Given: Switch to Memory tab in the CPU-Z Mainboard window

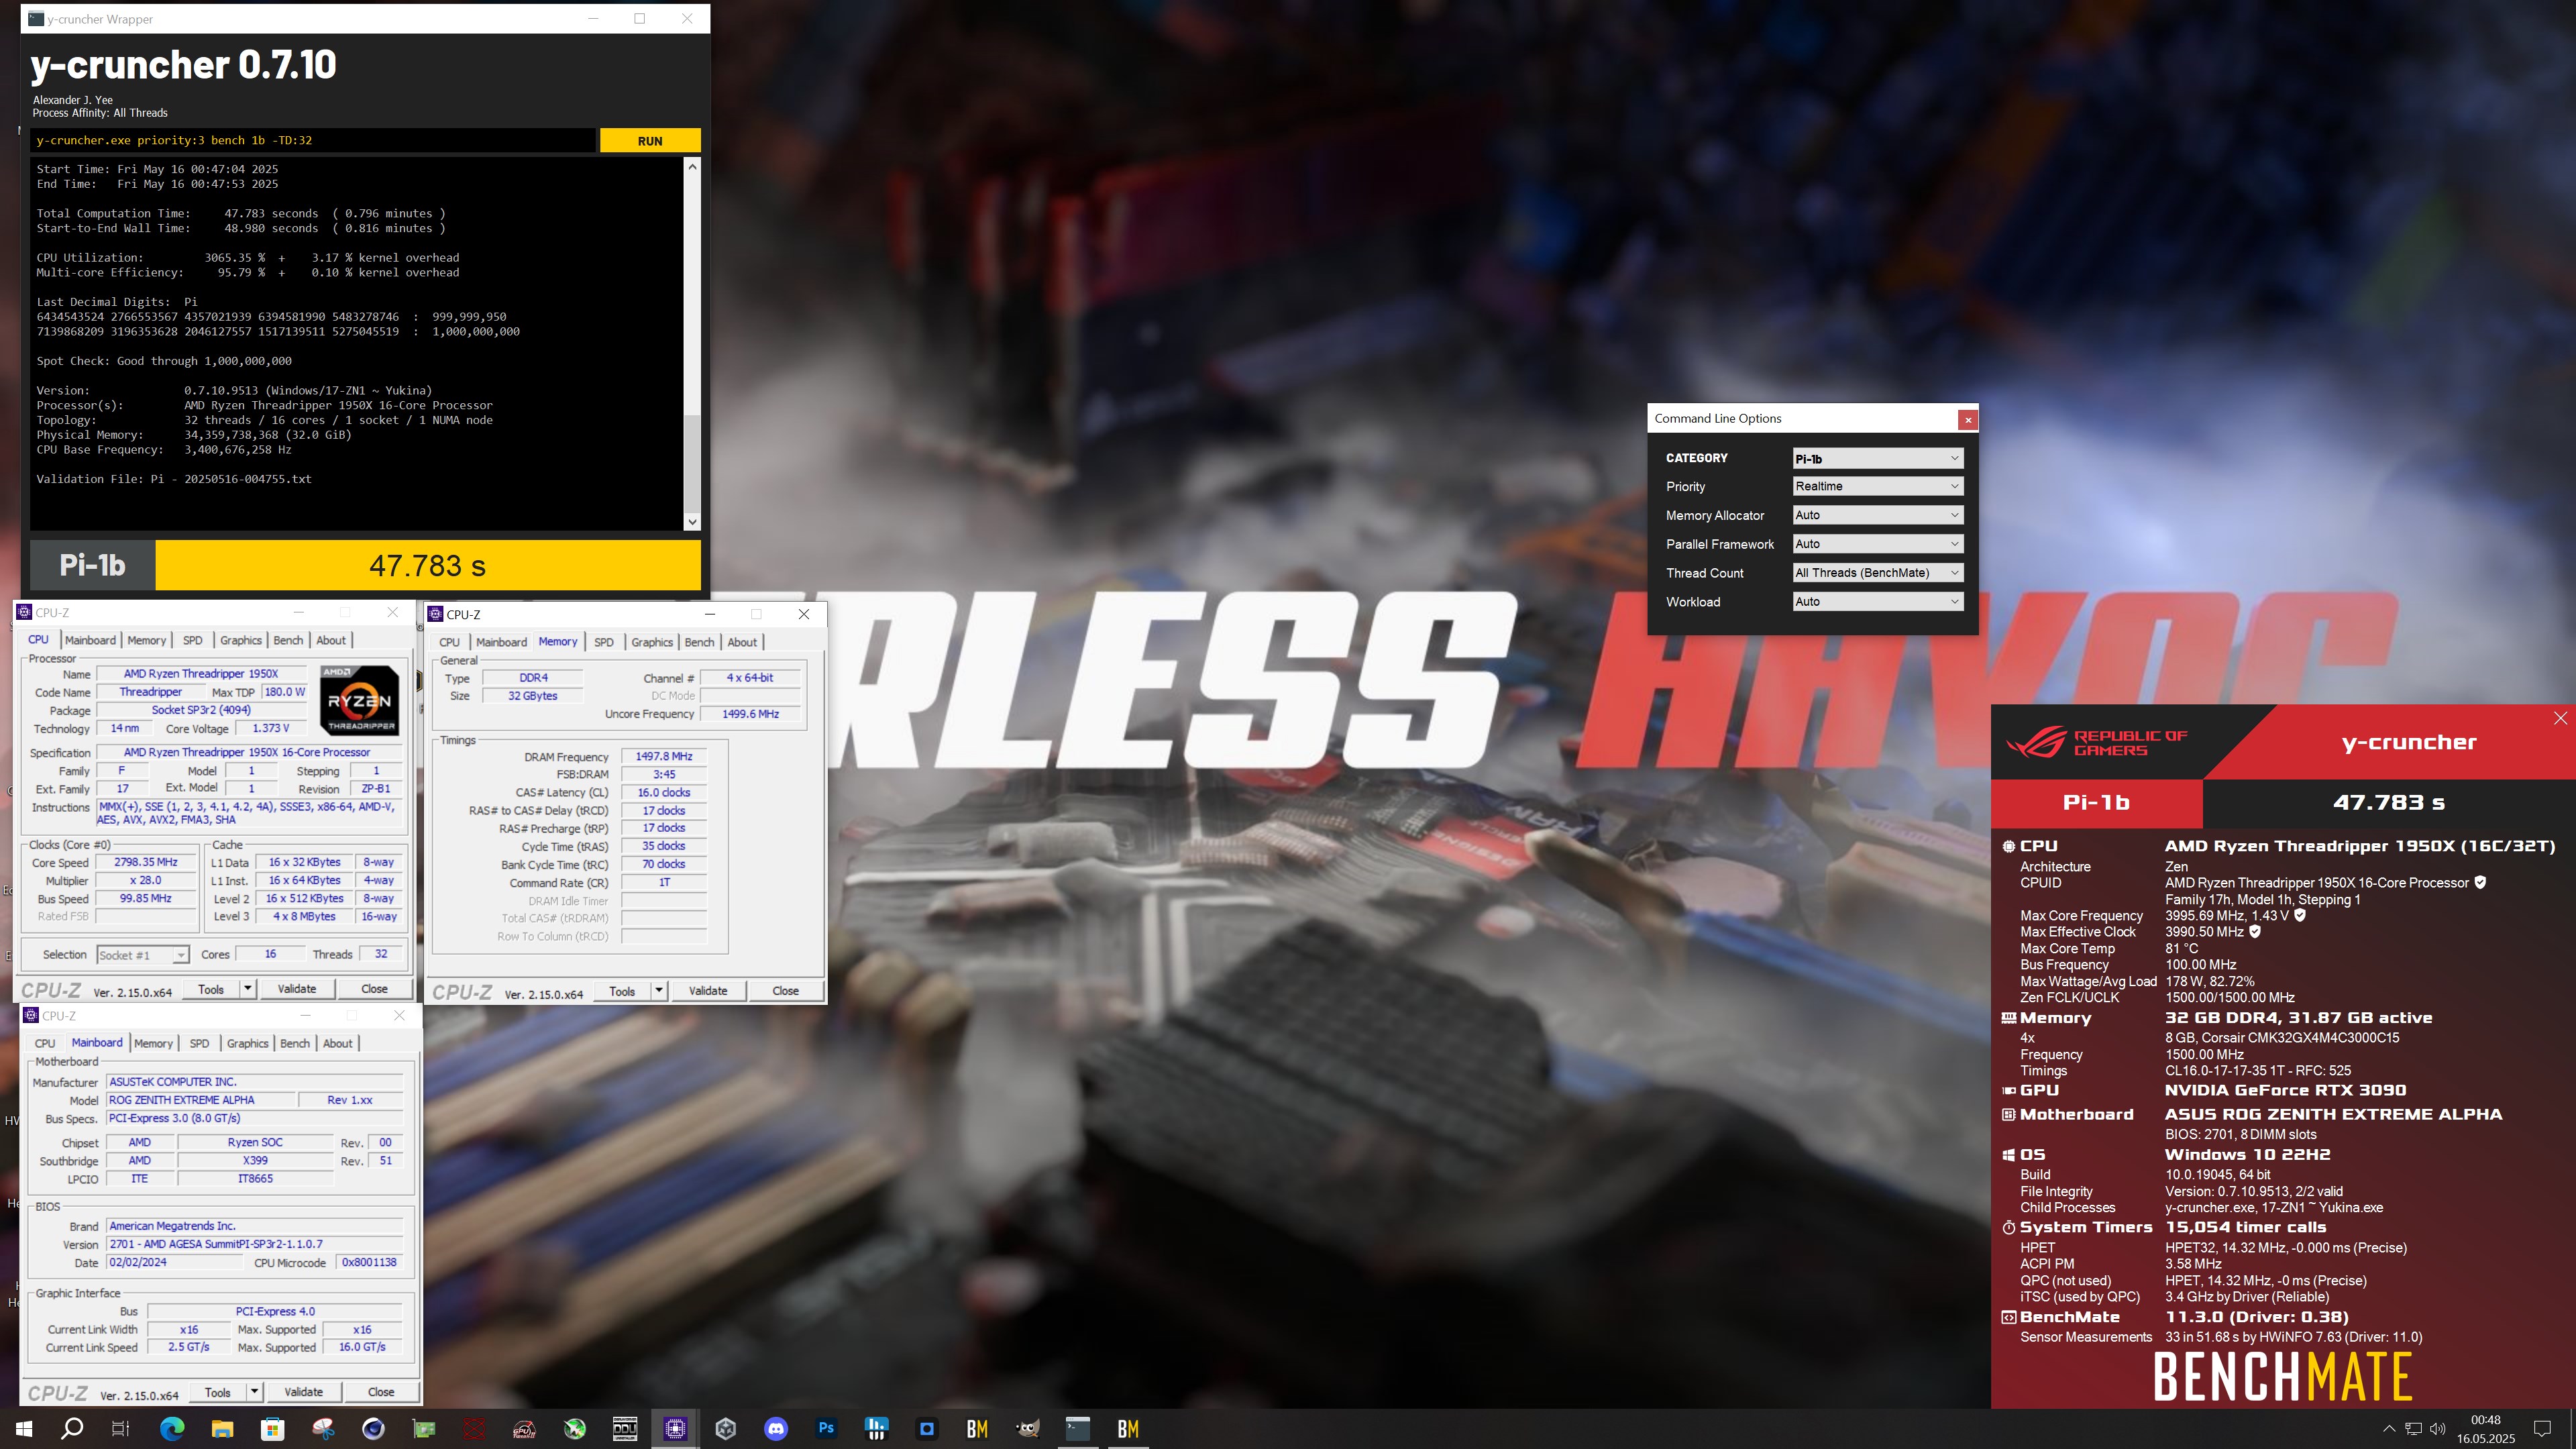Looking at the screenshot, I should coord(153,1044).
